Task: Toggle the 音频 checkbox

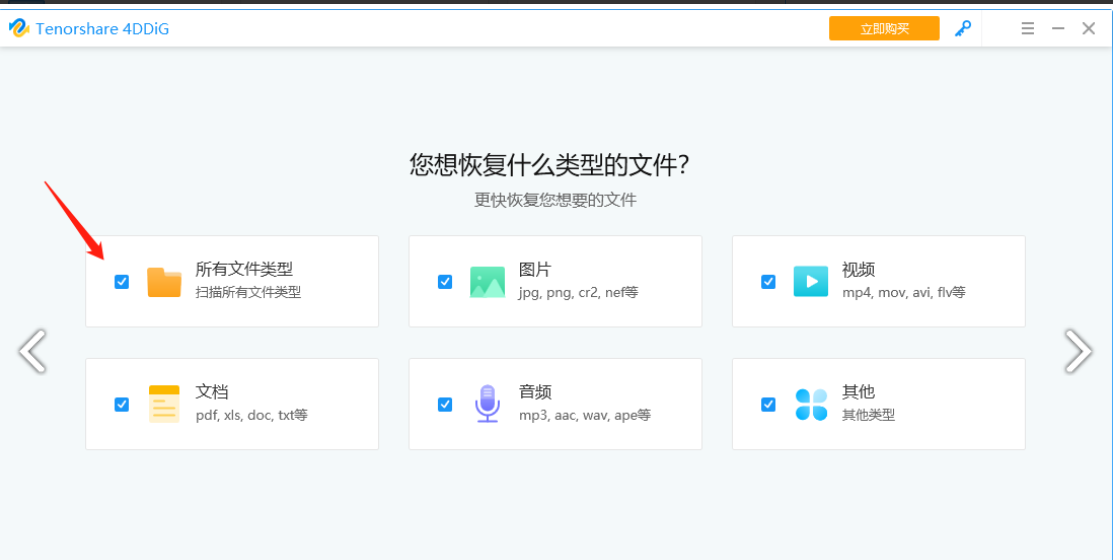Action: [x=445, y=405]
